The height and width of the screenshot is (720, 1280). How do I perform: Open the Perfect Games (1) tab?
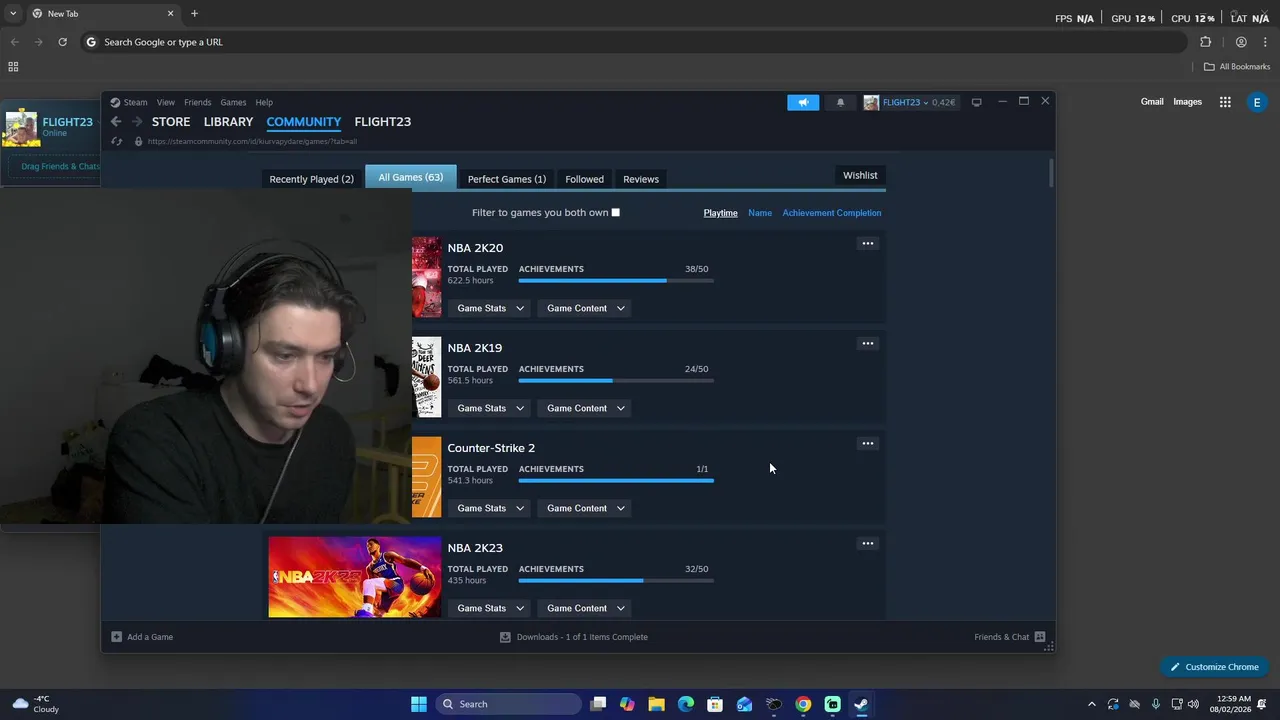(507, 179)
